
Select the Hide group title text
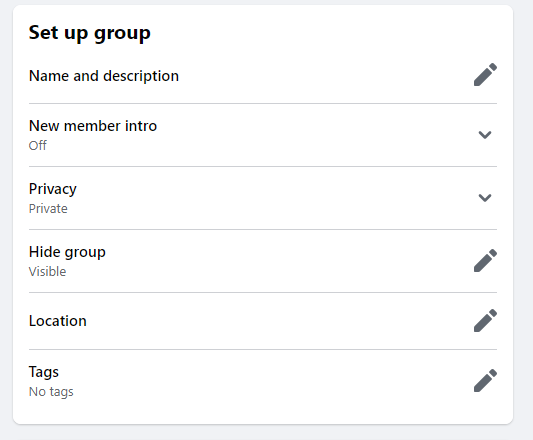click(x=67, y=252)
